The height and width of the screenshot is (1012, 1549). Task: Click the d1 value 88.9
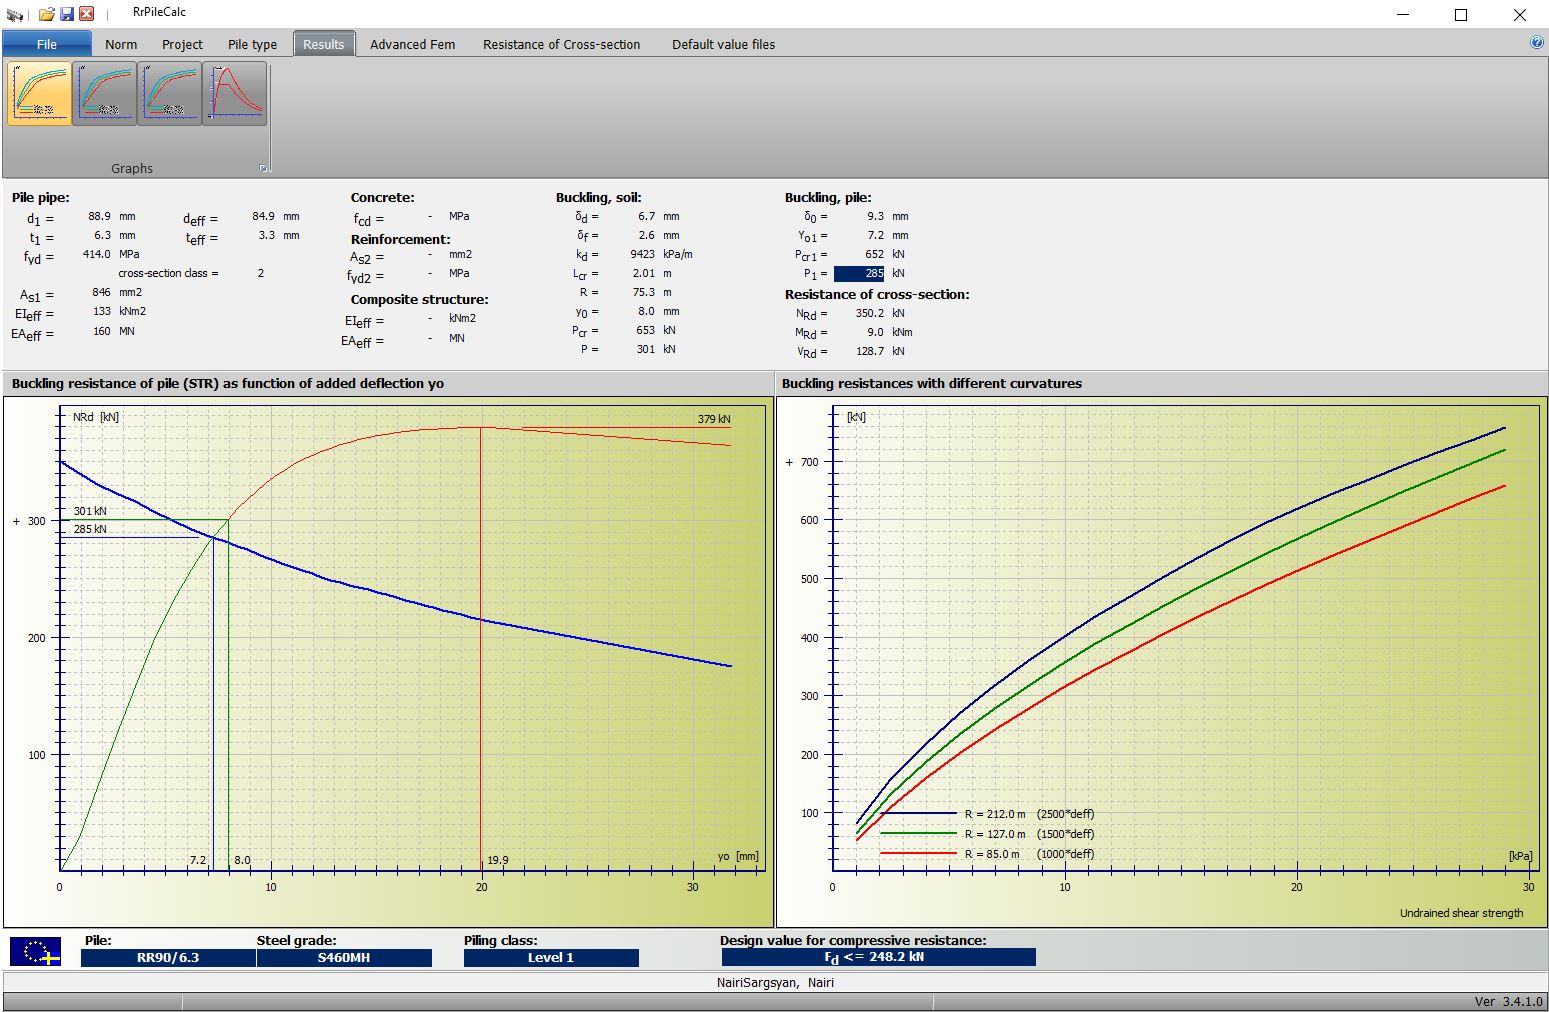click(x=99, y=216)
